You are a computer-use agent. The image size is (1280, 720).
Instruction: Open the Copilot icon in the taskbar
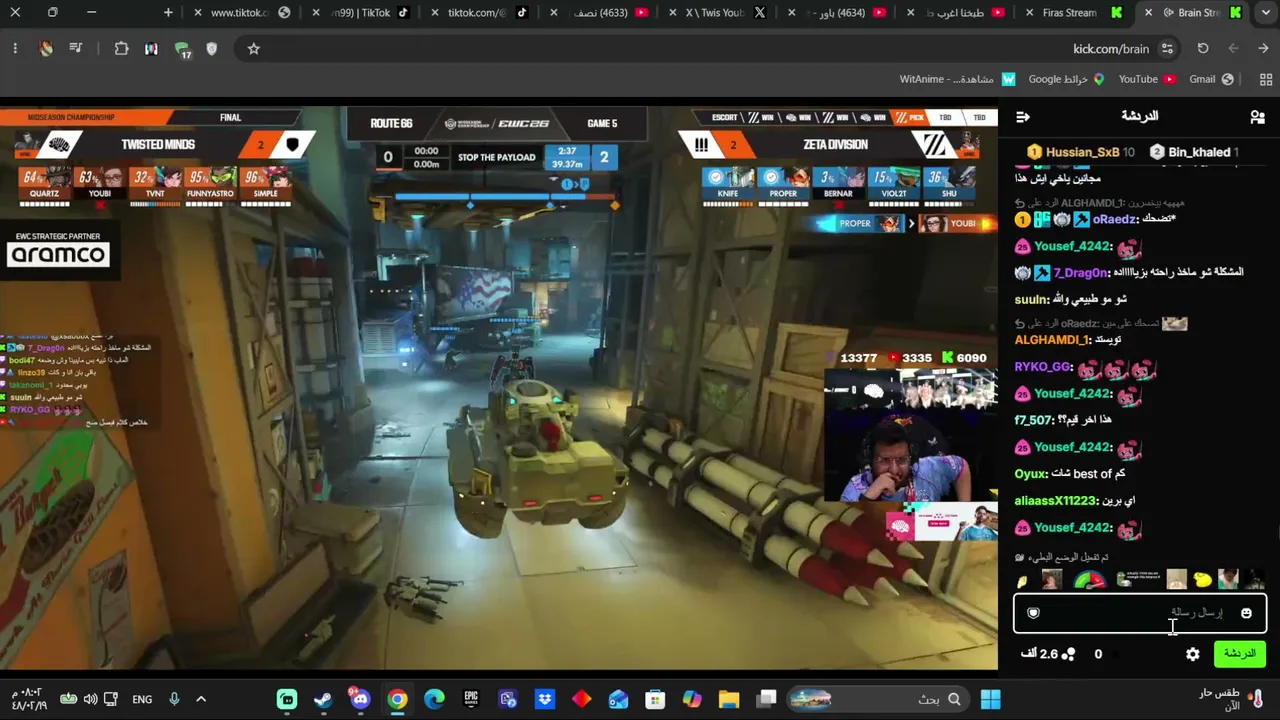692,699
